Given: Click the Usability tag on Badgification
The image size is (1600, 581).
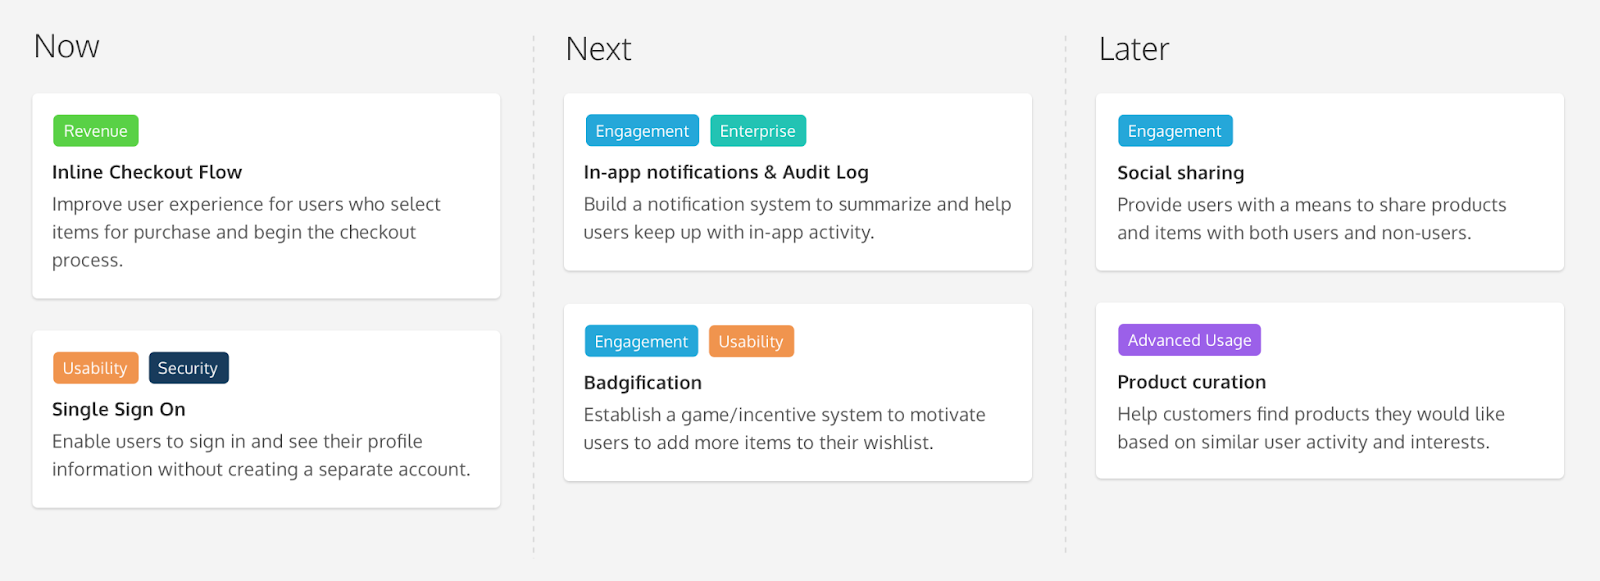Looking at the screenshot, I should coord(750,340).
